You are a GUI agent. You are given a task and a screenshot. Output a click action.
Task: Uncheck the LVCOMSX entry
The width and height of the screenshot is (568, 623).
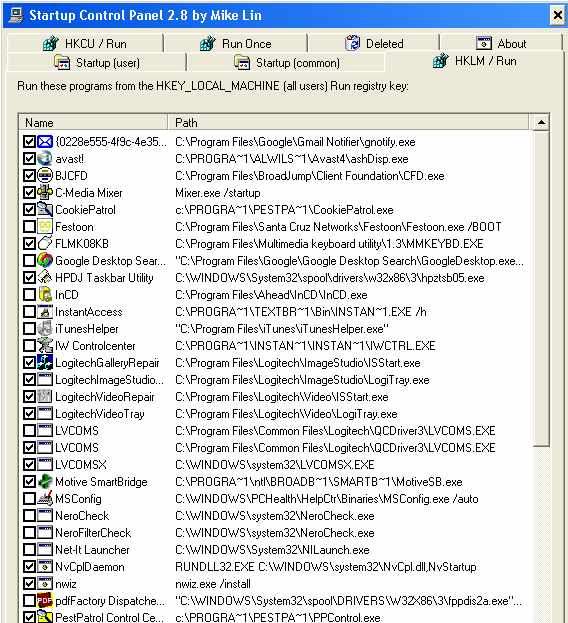point(29,464)
